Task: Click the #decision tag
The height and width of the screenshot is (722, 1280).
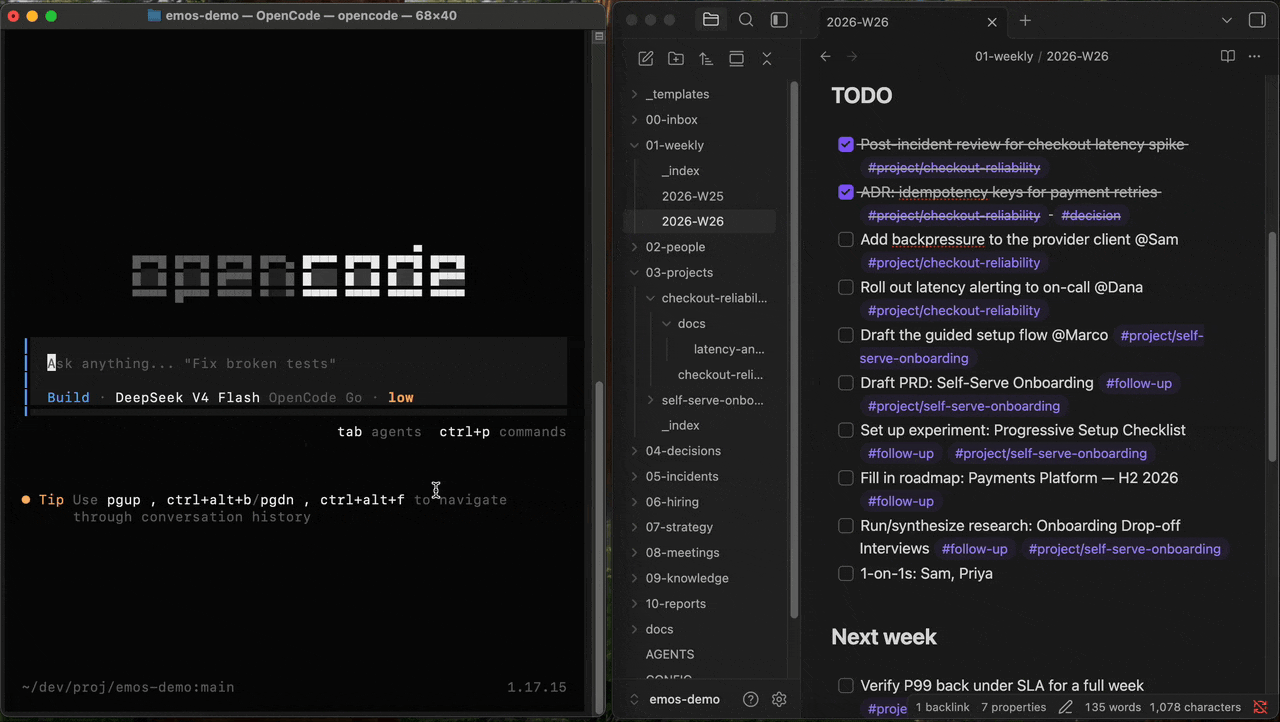Action: [x=1091, y=215]
